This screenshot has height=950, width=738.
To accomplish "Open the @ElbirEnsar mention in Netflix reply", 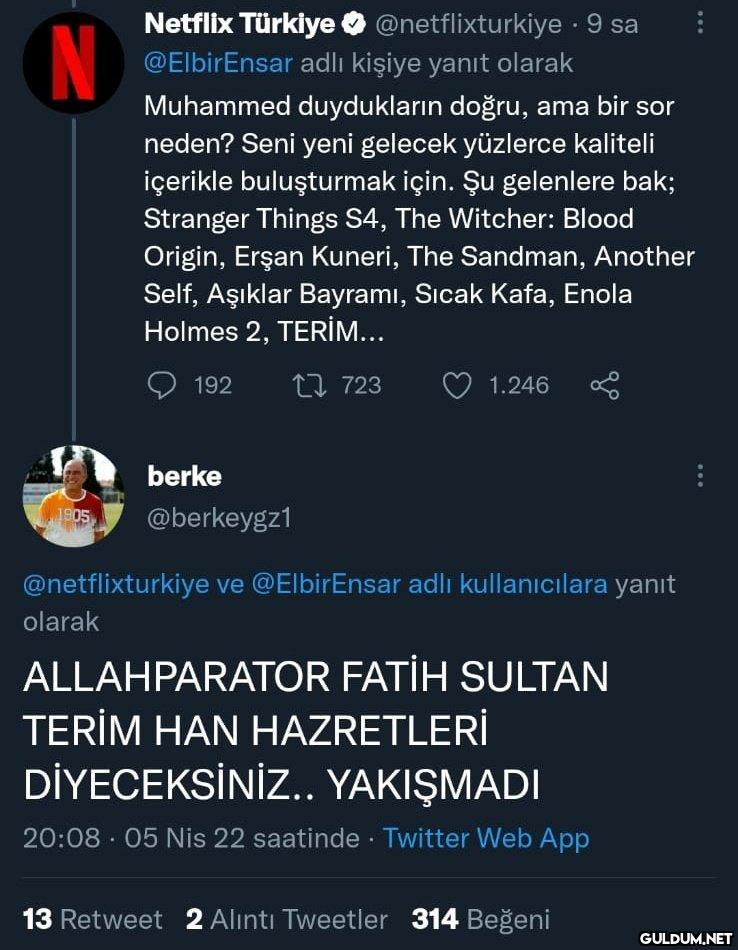I will (218, 63).
